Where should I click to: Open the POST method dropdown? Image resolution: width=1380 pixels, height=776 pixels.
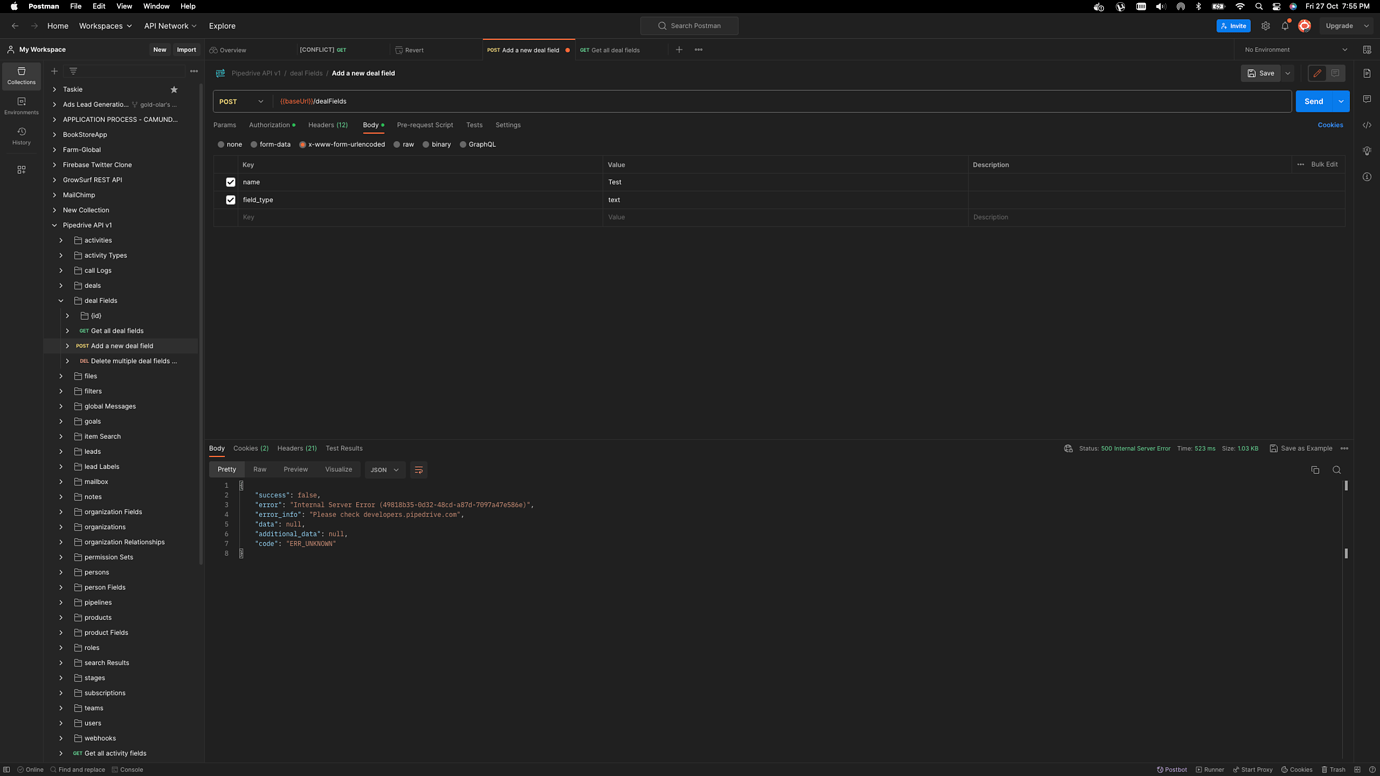(242, 101)
